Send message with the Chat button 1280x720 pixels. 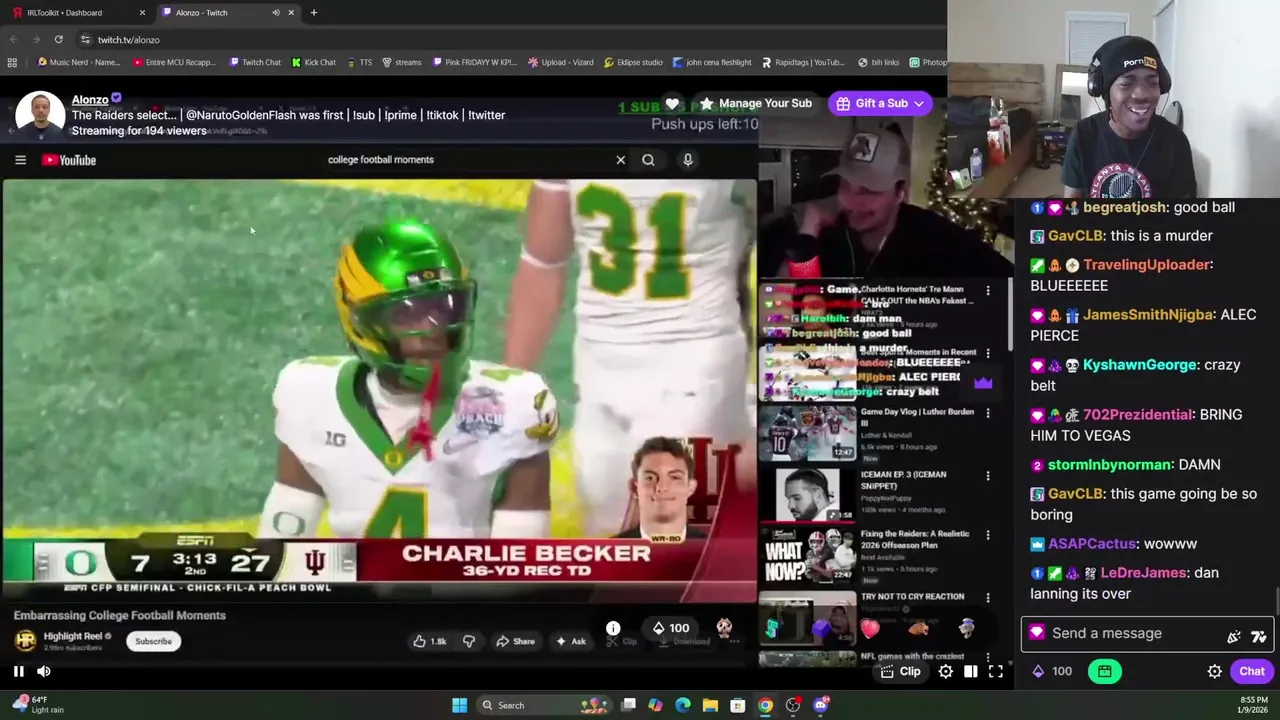click(1252, 672)
